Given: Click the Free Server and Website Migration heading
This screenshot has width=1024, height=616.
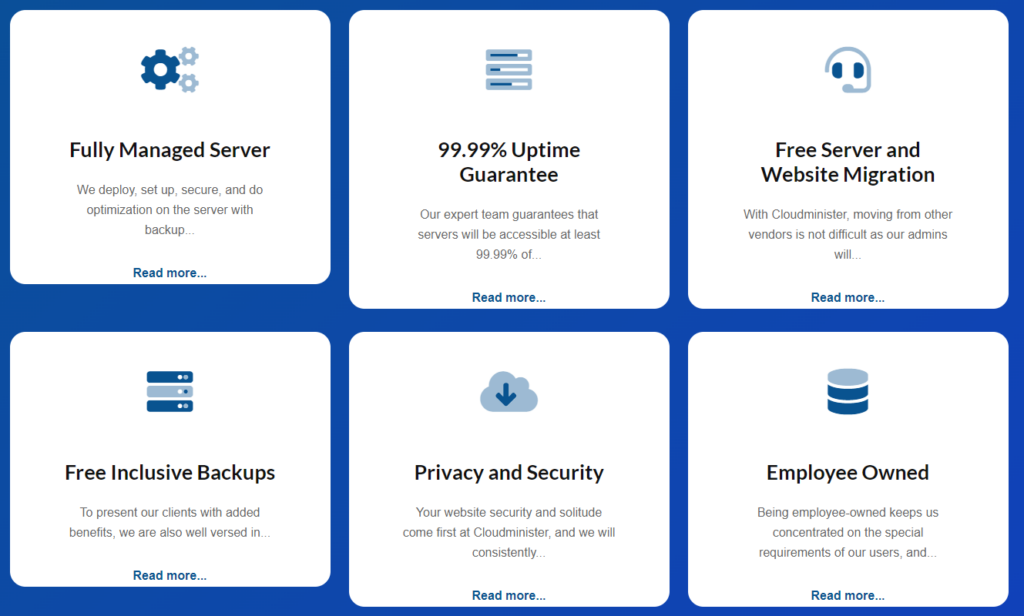Looking at the screenshot, I should (848, 162).
